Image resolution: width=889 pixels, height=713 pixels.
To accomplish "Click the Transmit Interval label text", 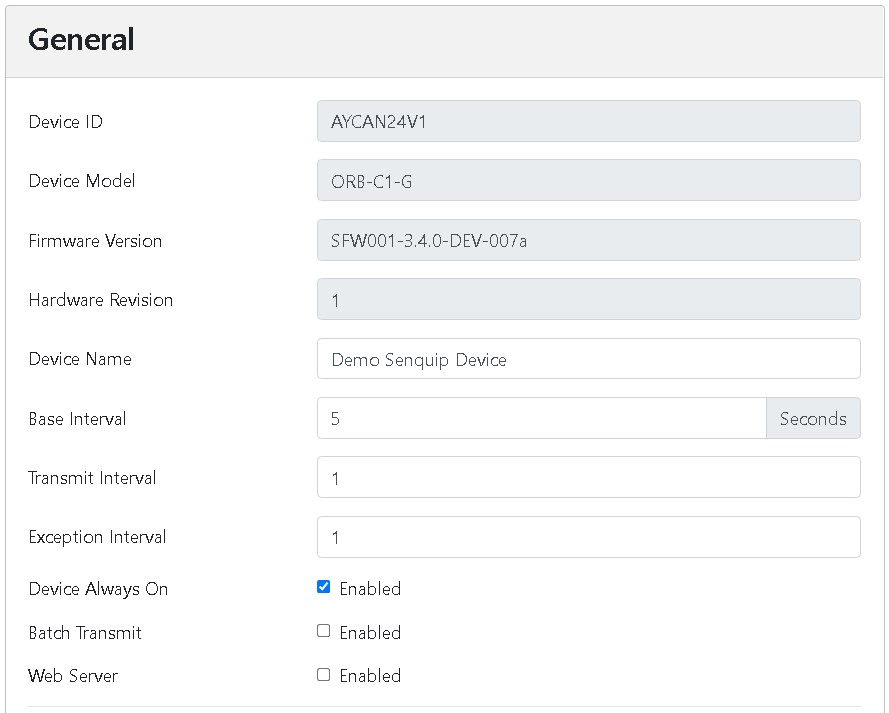I will click(92, 478).
